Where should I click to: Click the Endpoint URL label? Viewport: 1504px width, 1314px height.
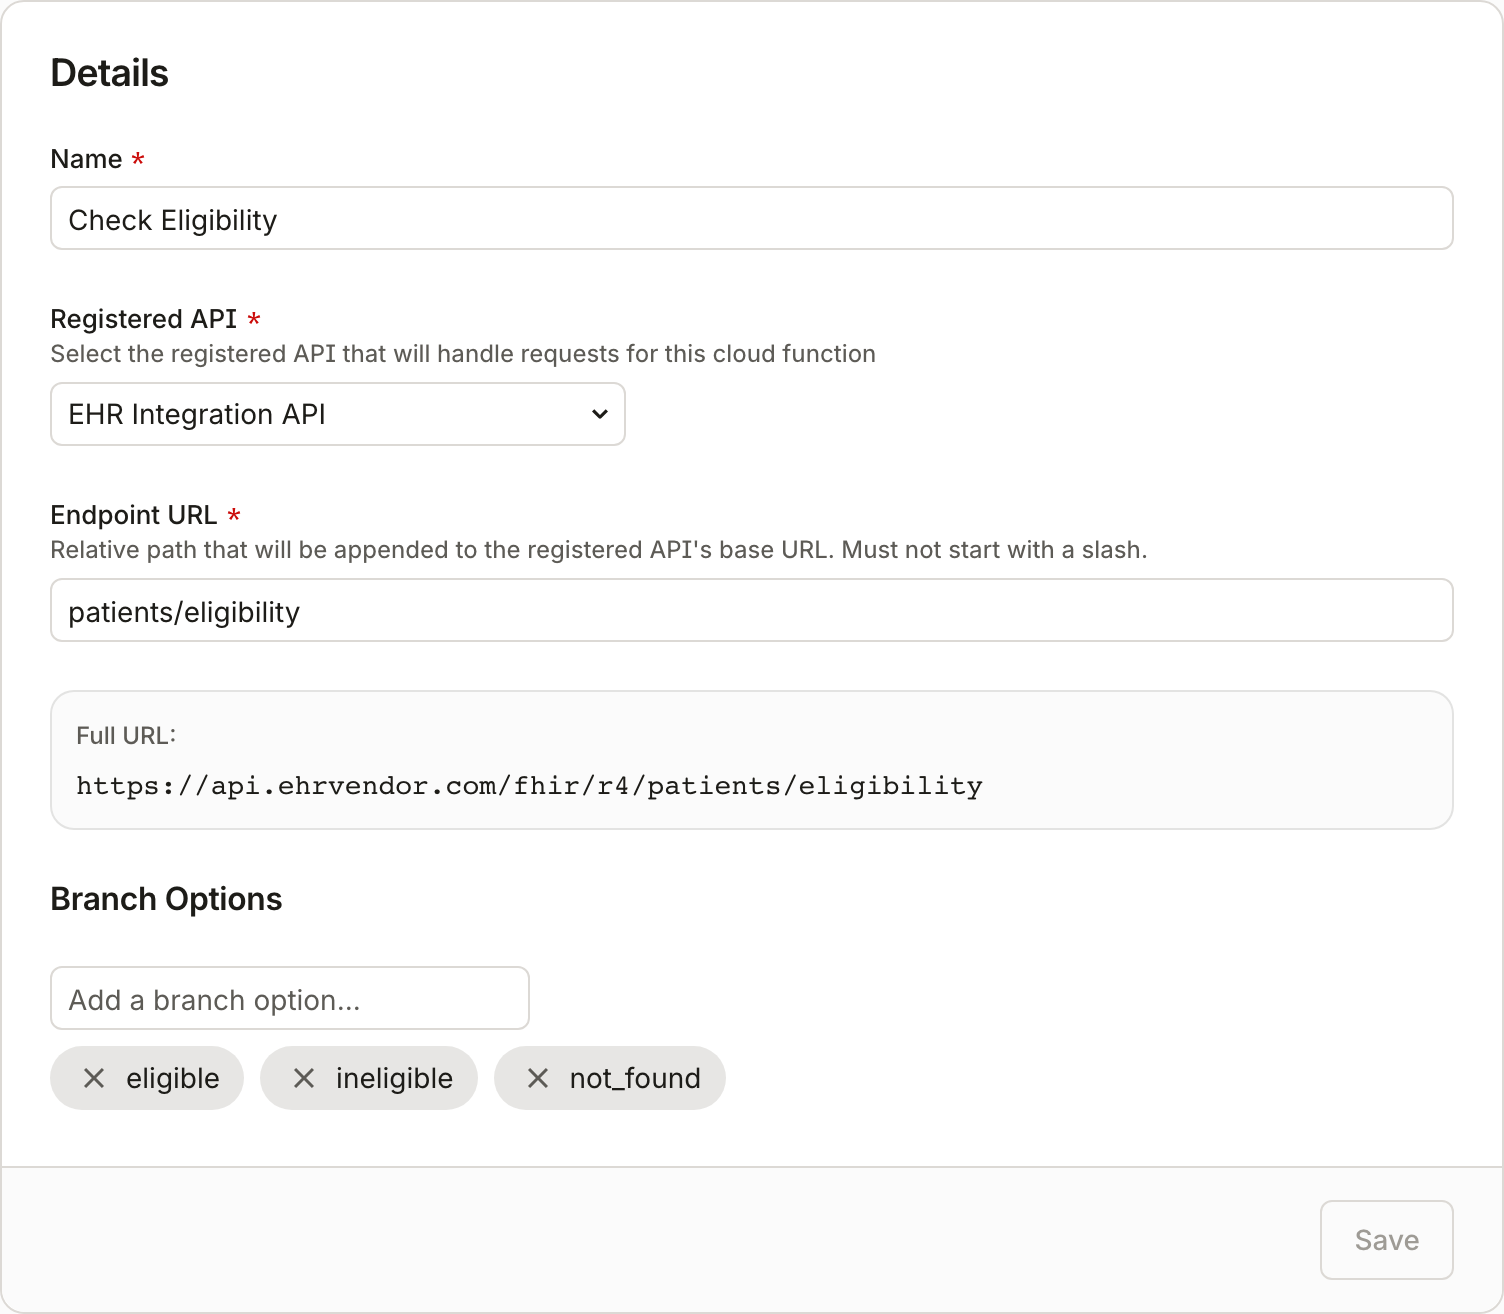(134, 515)
